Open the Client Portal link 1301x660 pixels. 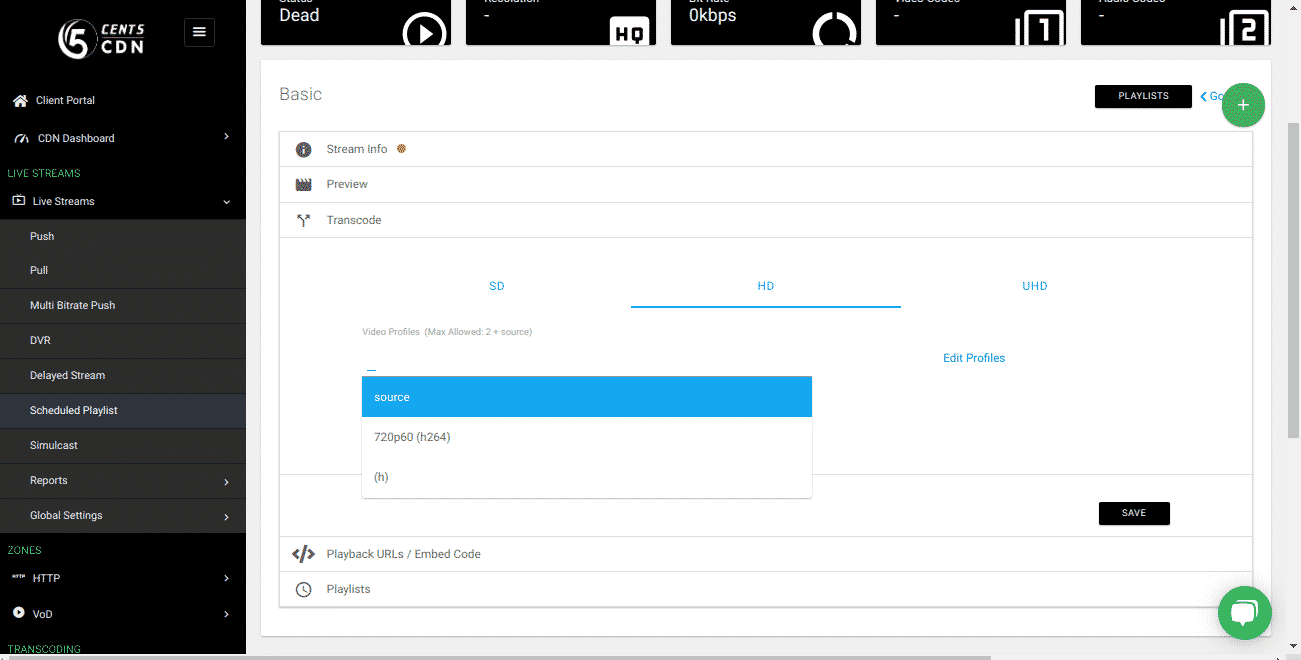click(x=65, y=101)
